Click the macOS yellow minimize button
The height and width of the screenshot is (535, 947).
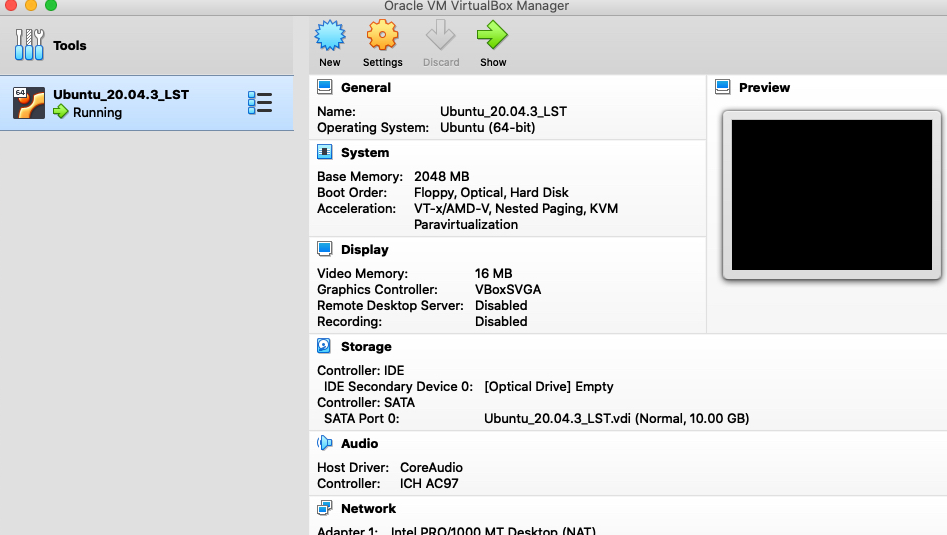(x=31, y=5)
